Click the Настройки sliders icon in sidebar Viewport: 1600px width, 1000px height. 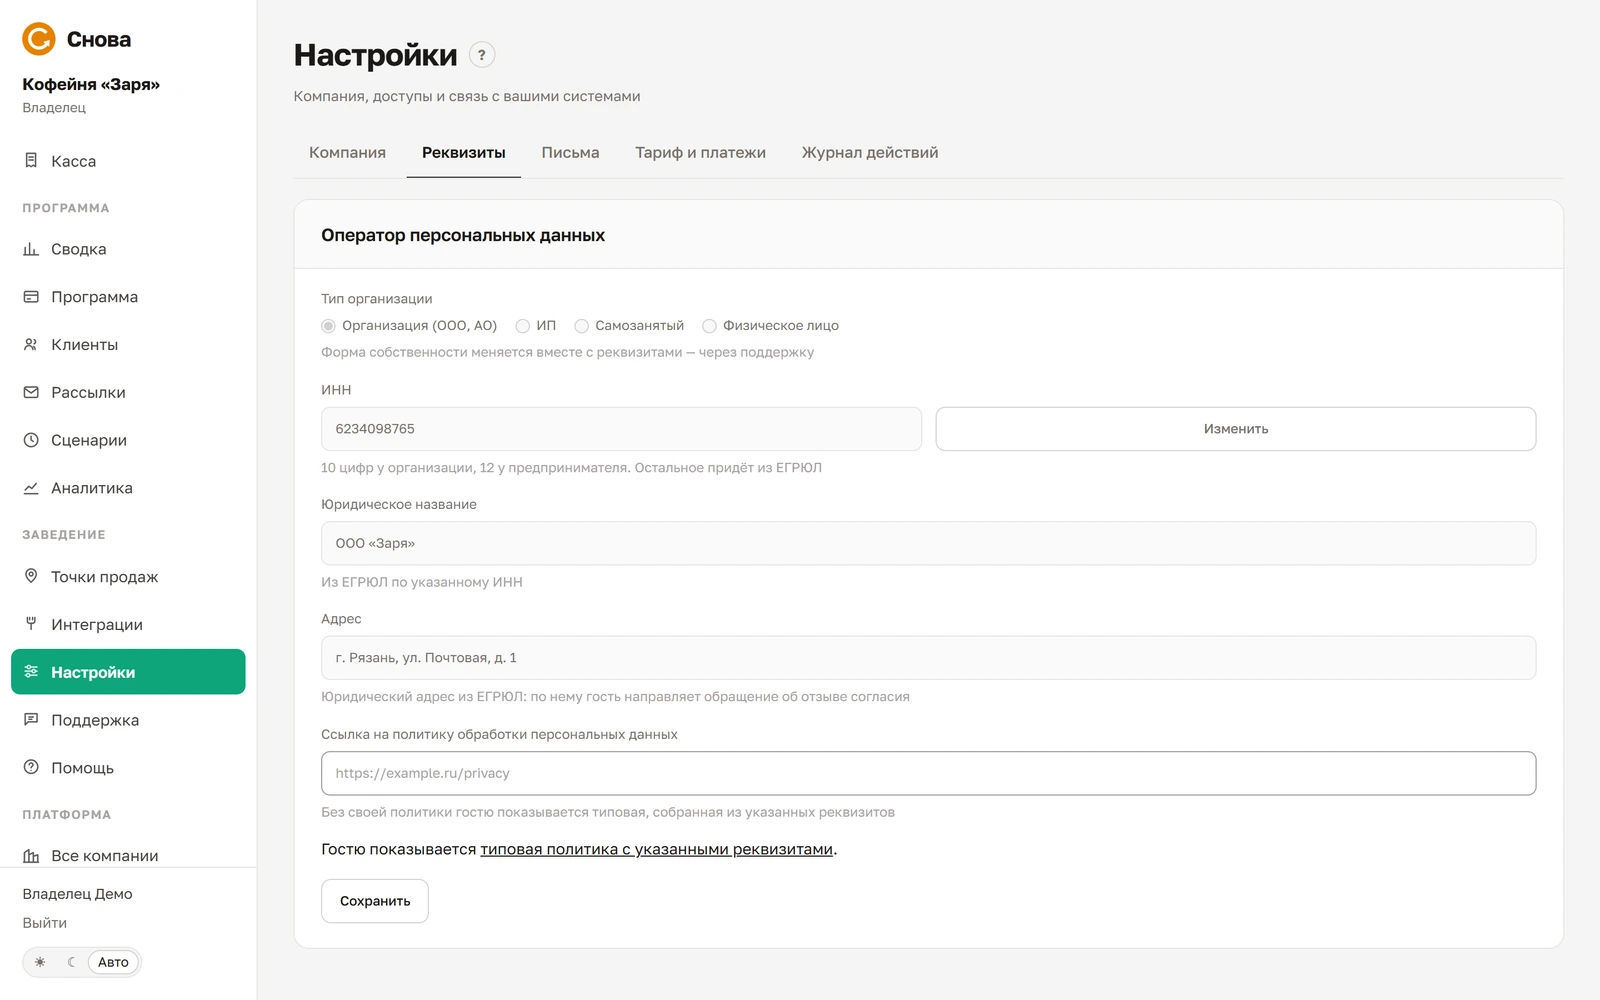pyautogui.click(x=31, y=672)
